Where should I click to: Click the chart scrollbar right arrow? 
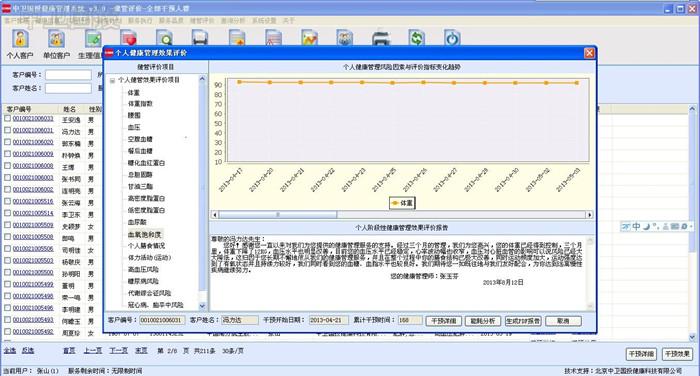590,215
